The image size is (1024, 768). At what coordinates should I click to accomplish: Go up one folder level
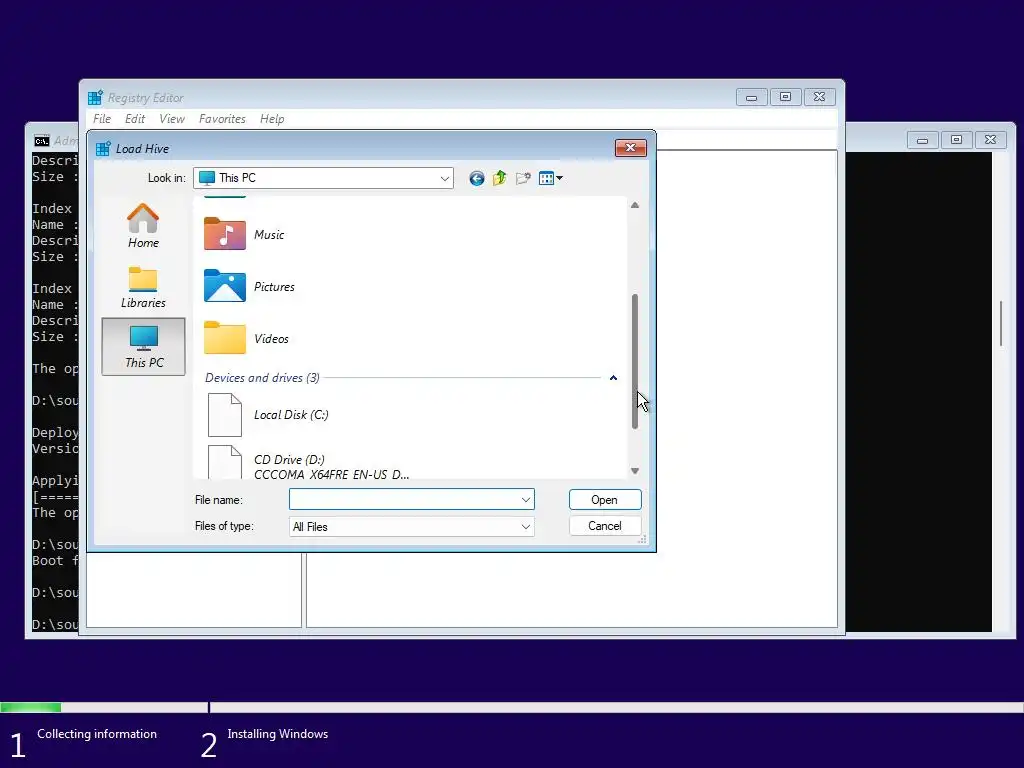pyautogui.click(x=500, y=178)
